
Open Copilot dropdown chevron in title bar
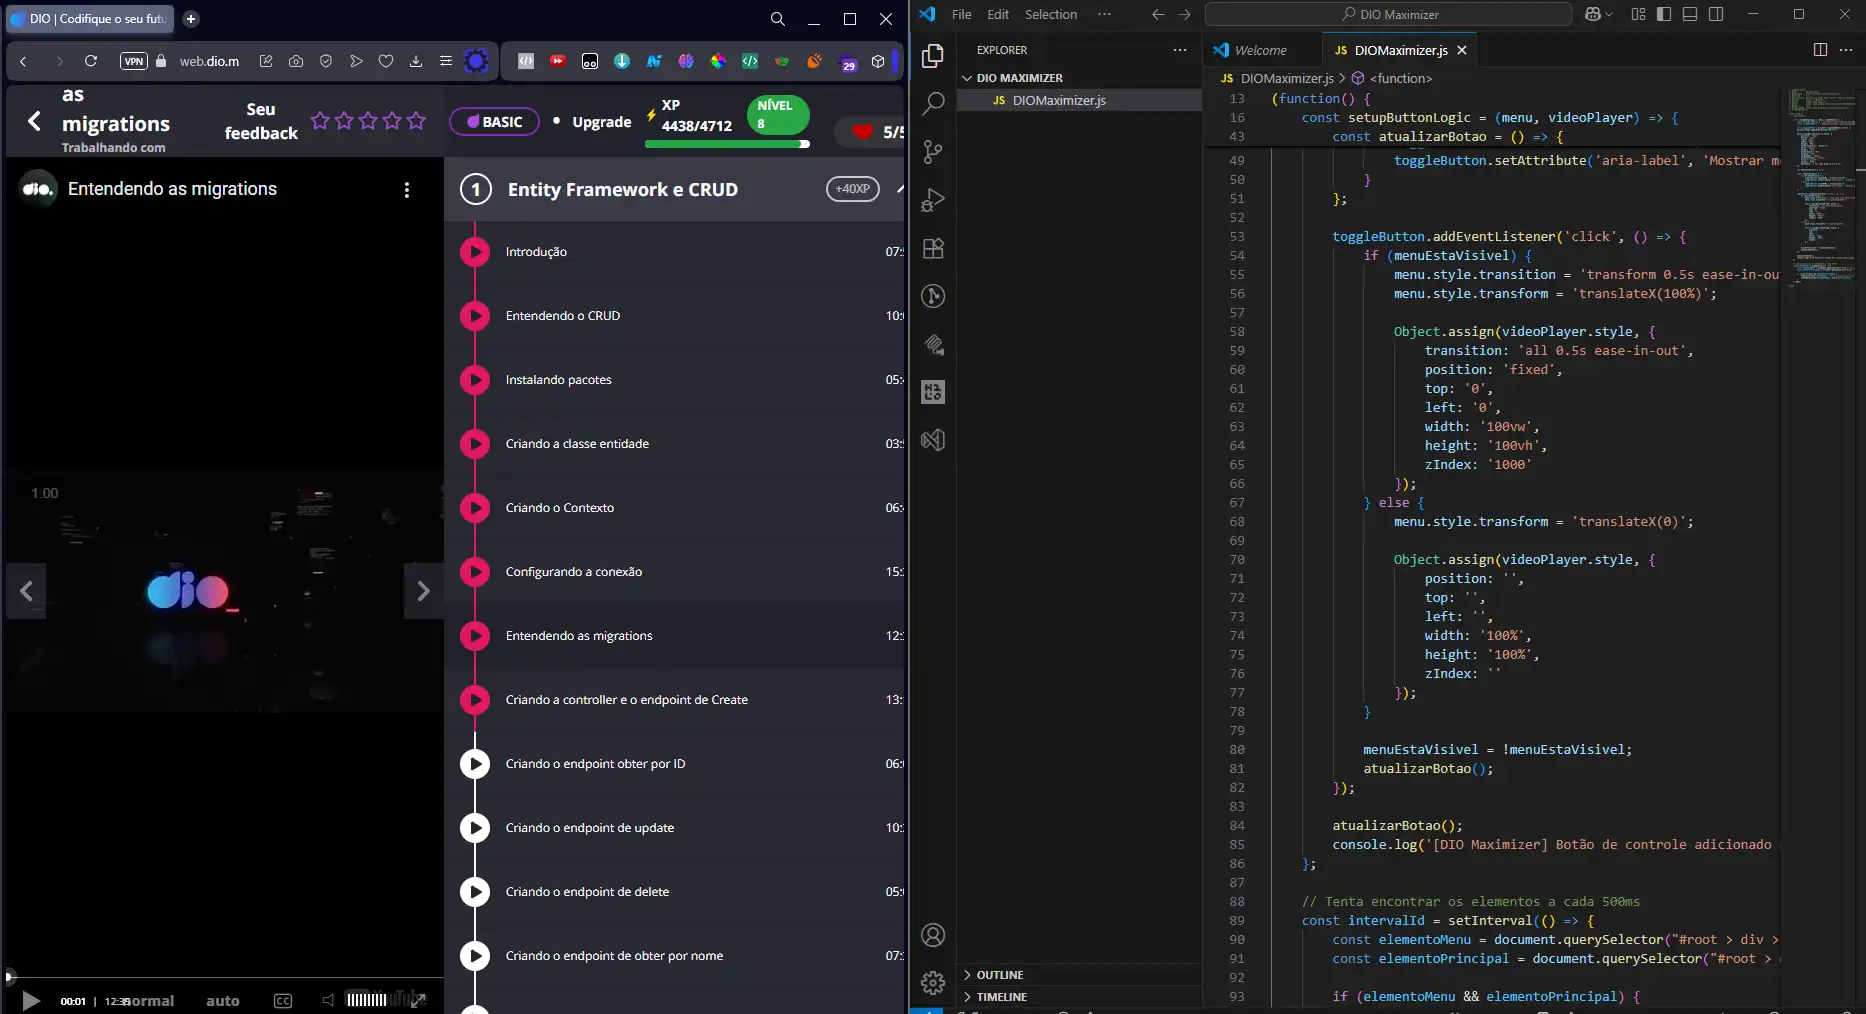[x=1608, y=14]
